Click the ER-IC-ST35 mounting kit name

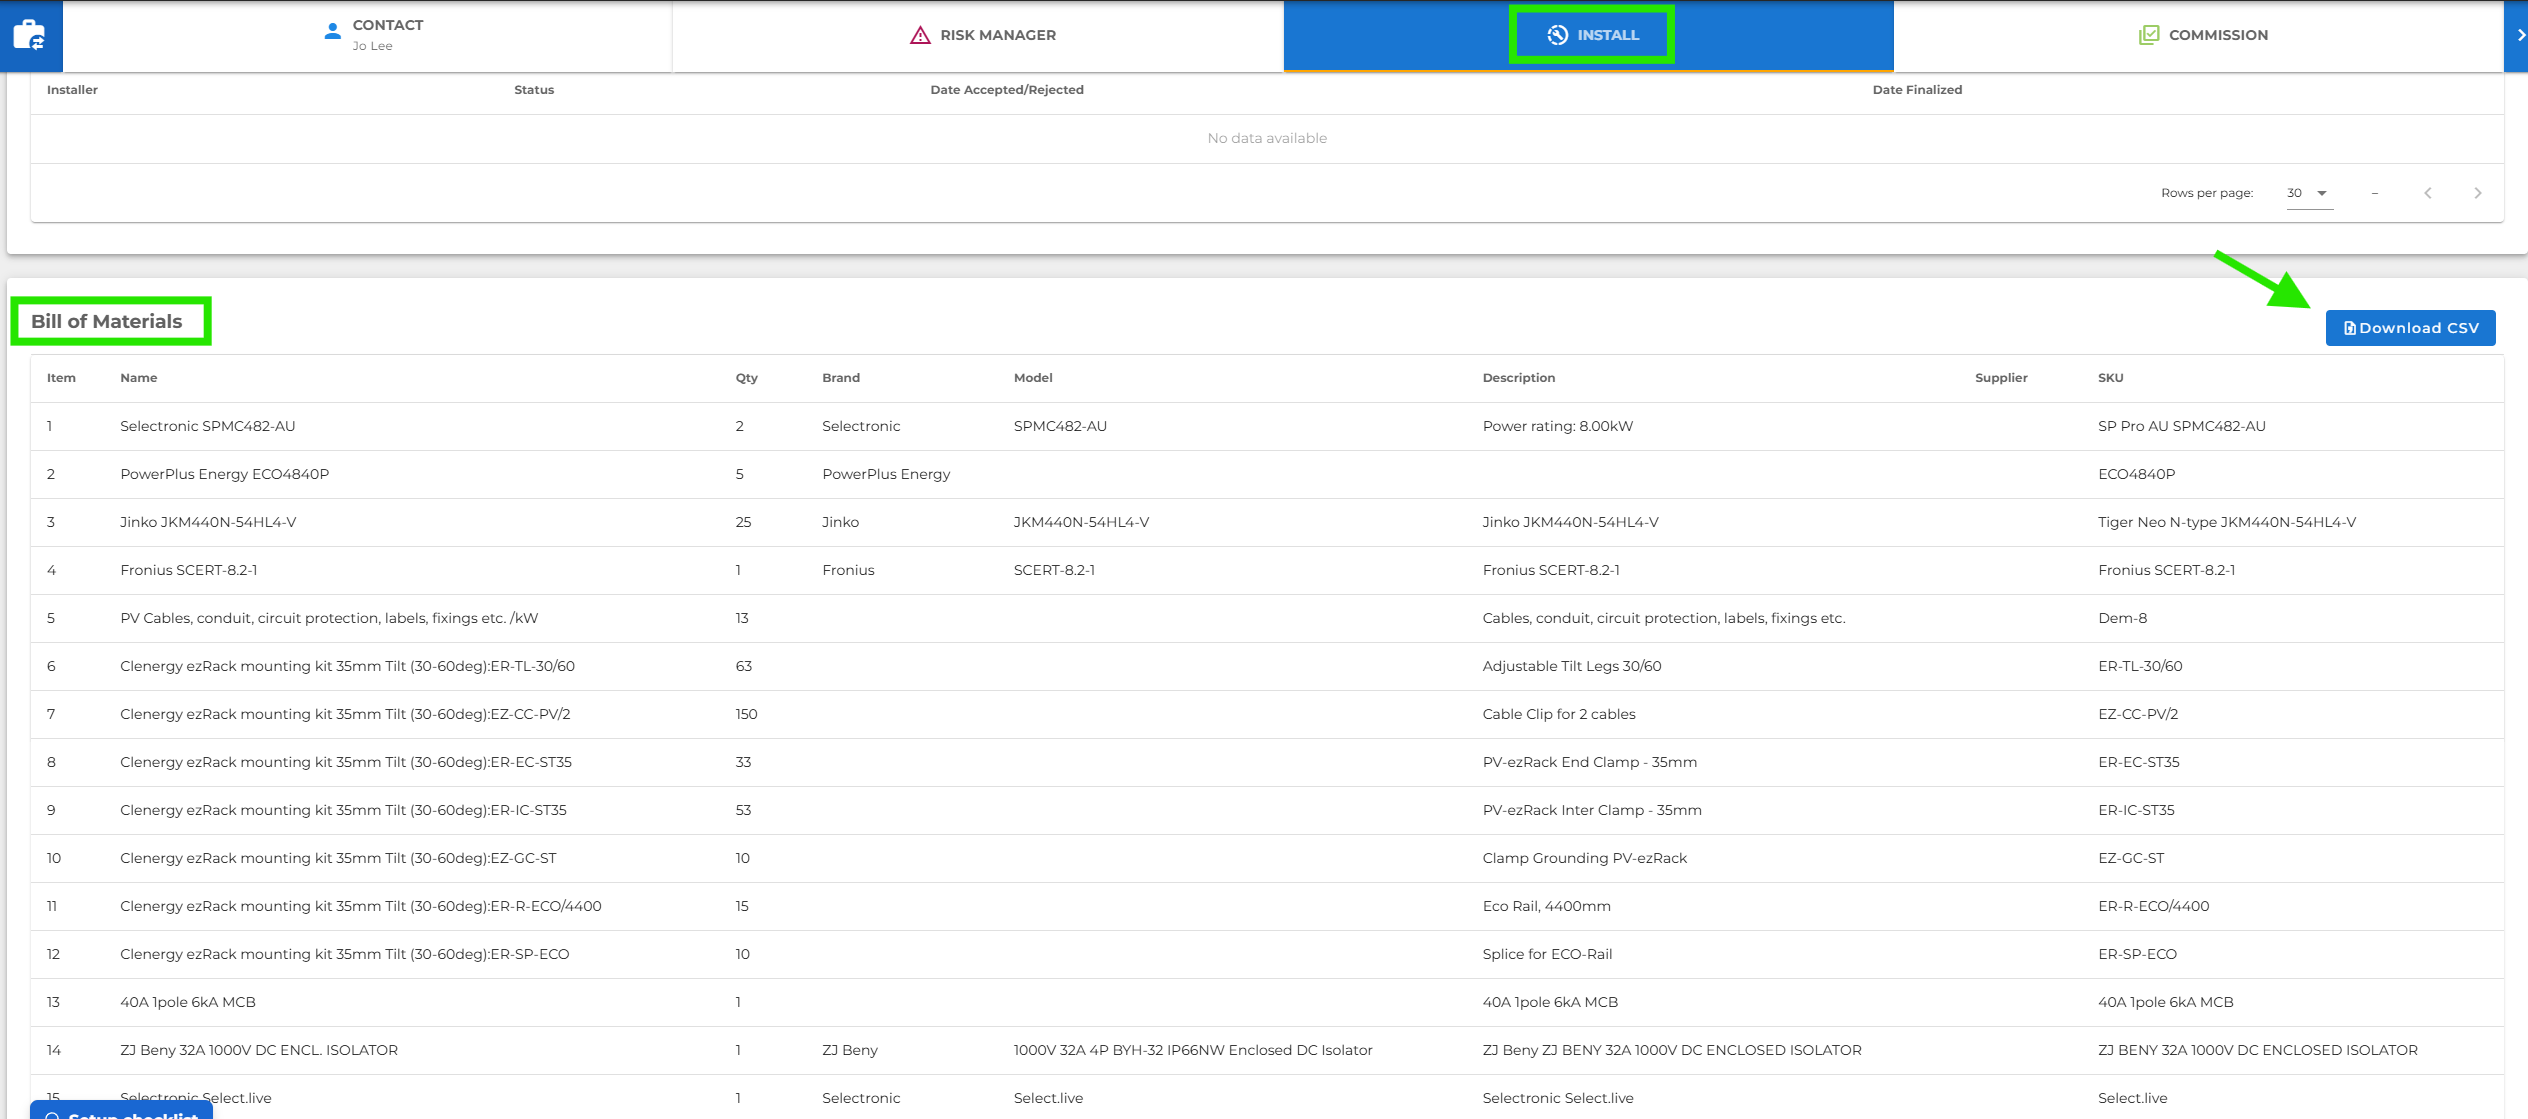click(x=343, y=810)
